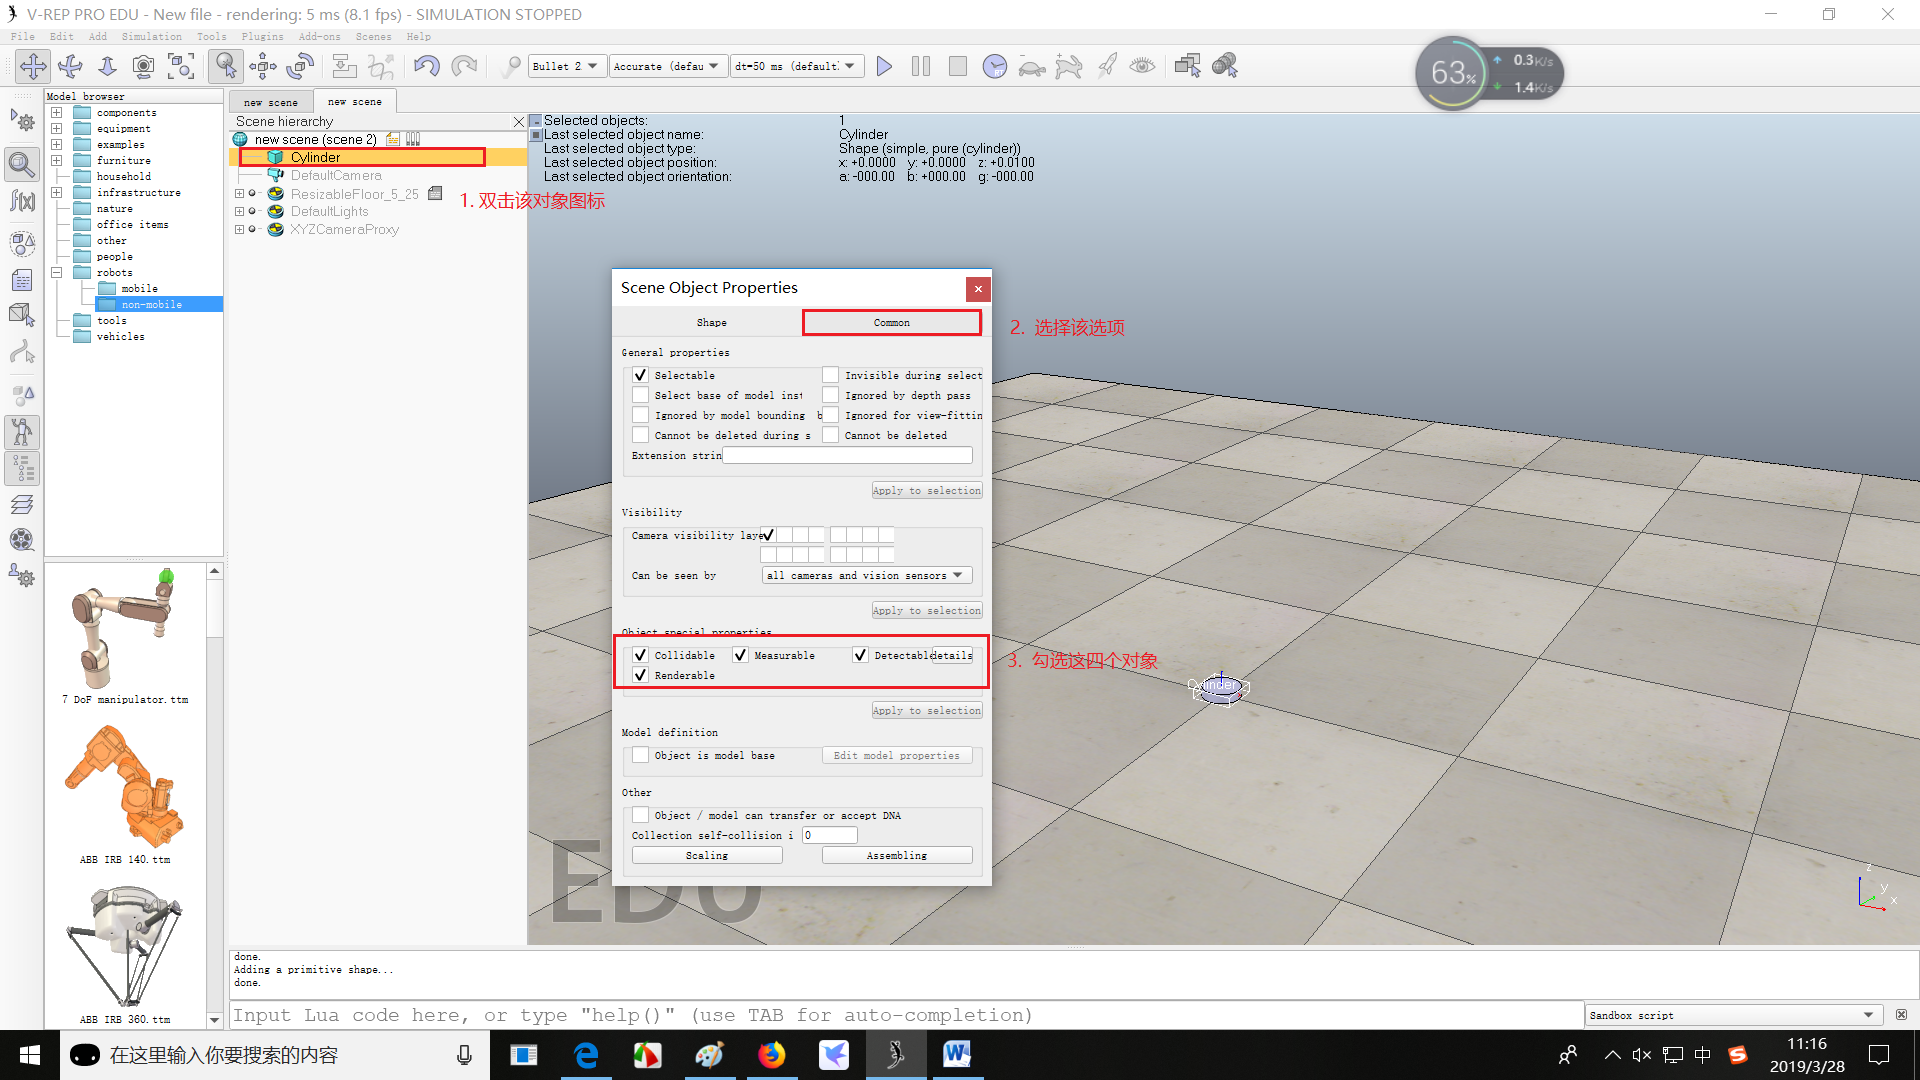Toggle real-time simulation clock icon
This screenshot has height=1080, width=1920.
tap(994, 66)
